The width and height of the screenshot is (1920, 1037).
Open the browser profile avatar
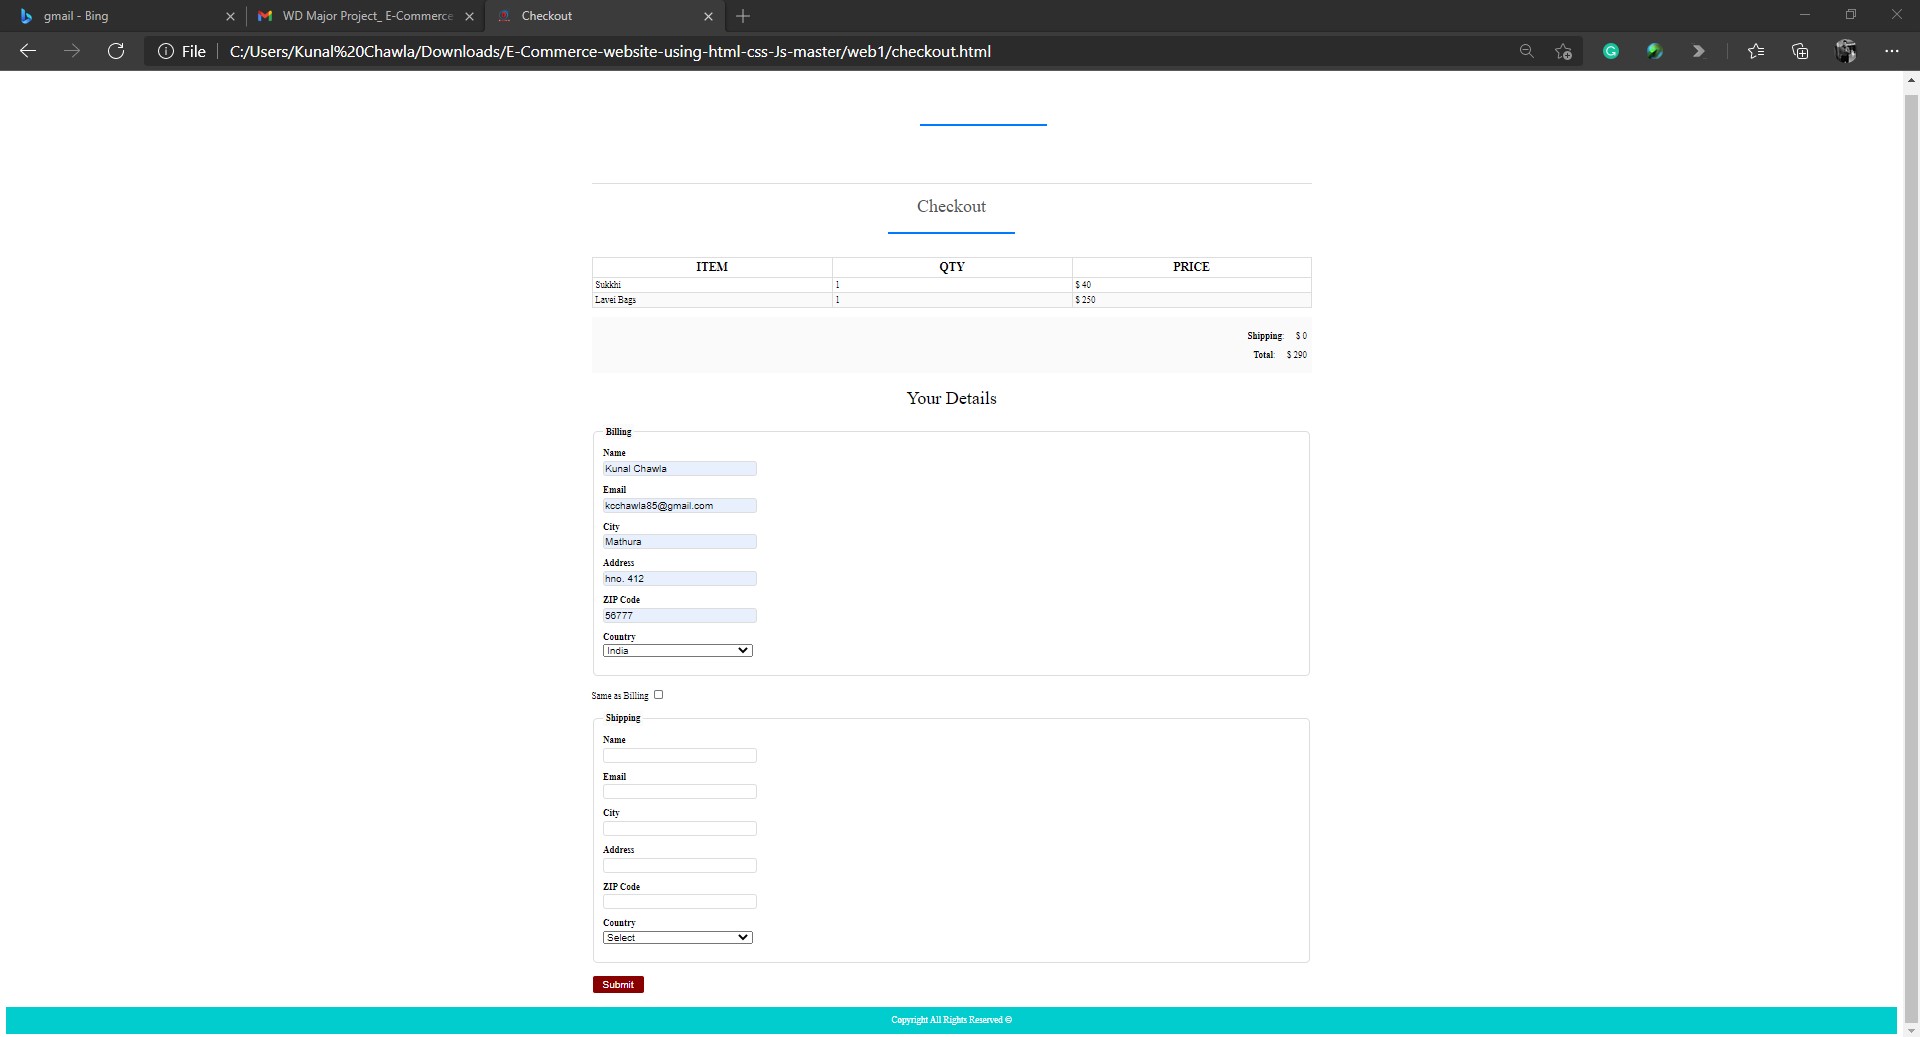coord(1846,51)
